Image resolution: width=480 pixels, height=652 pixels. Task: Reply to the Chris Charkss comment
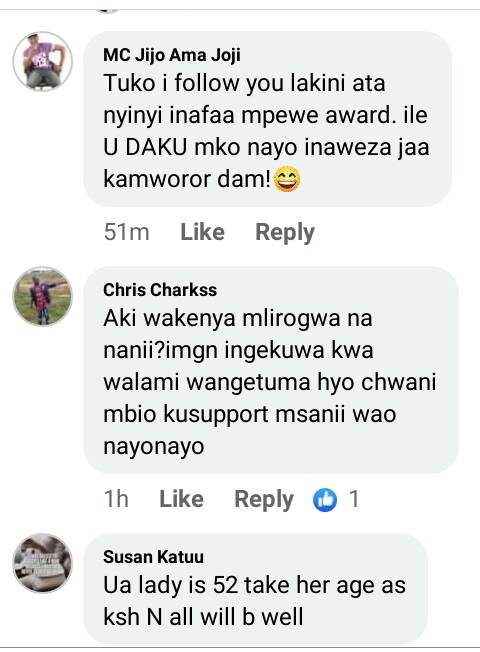tap(264, 499)
